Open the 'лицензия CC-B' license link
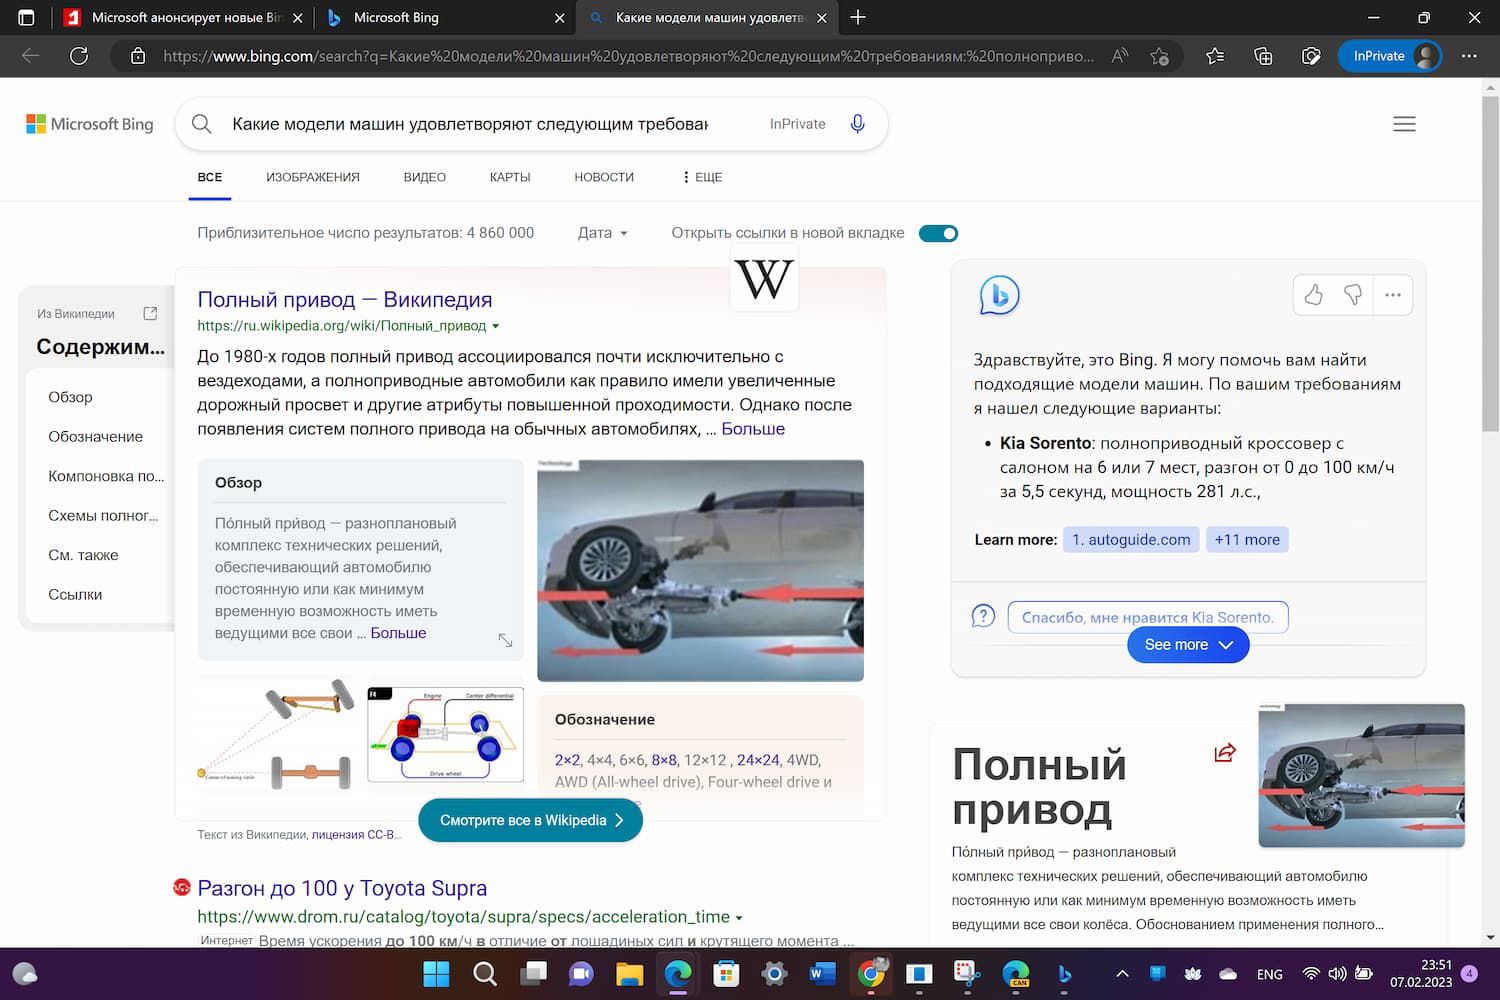 coord(356,834)
